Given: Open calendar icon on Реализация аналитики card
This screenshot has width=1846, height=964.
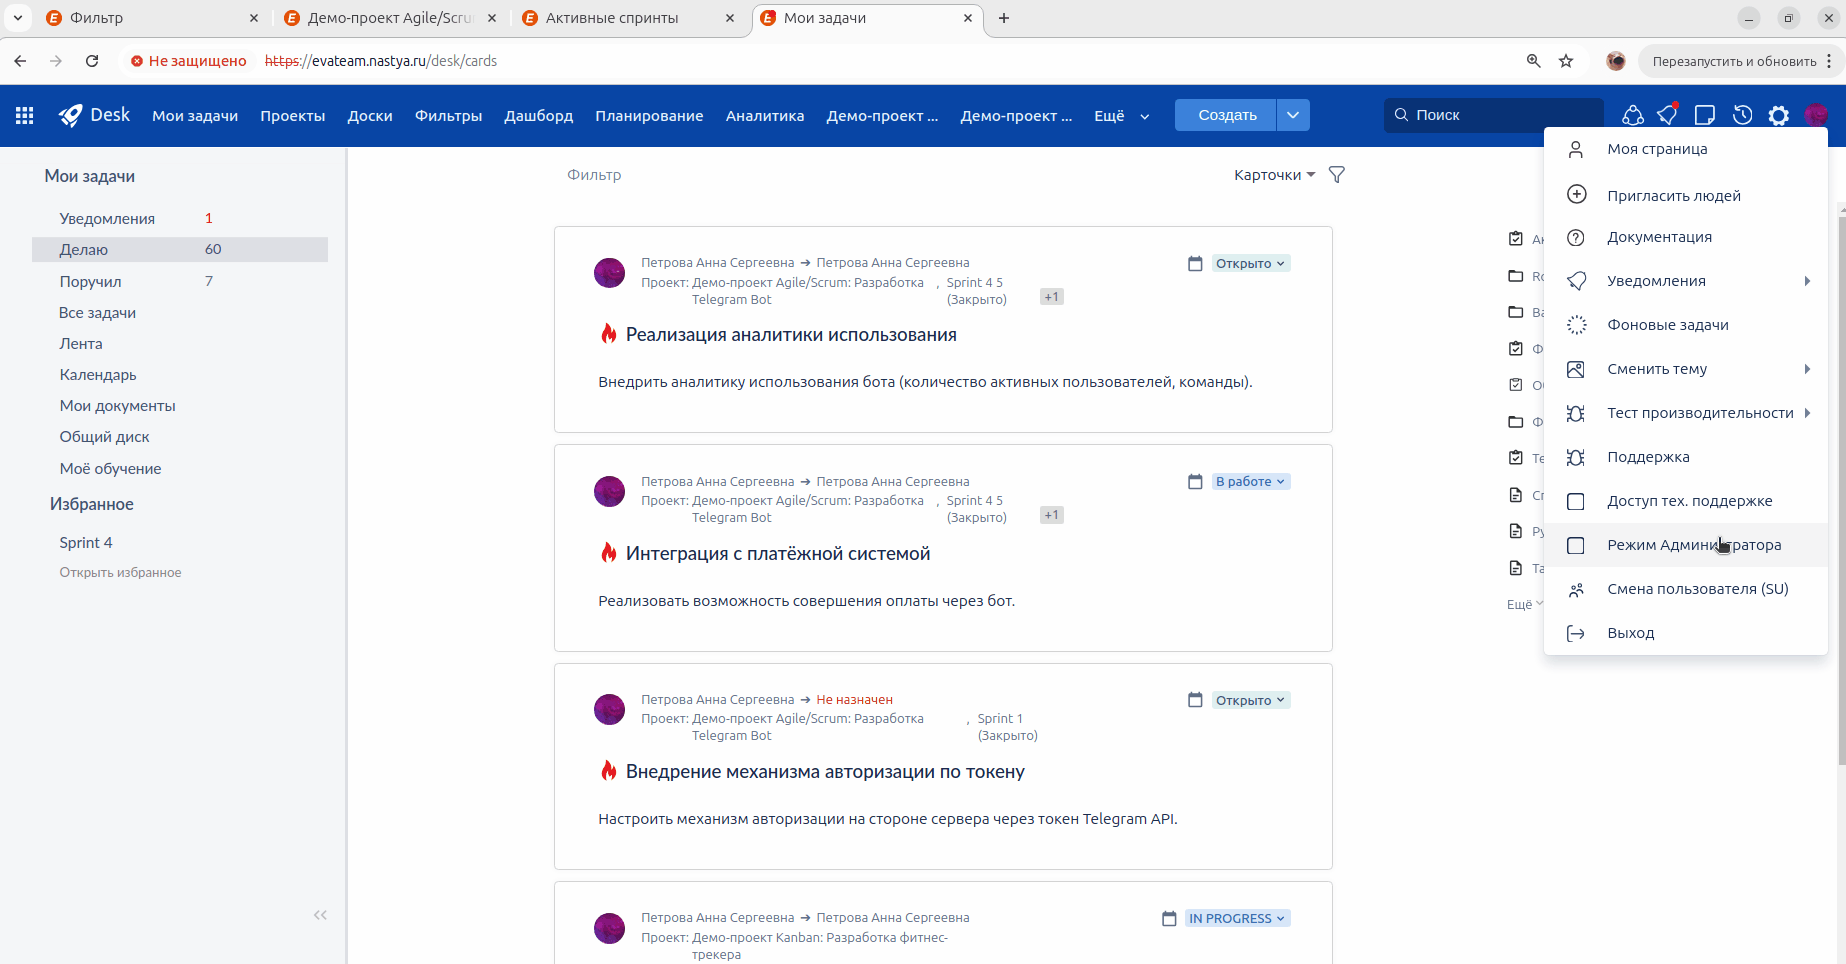Looking at the screenshot, I should click(x=1195, y=264).
